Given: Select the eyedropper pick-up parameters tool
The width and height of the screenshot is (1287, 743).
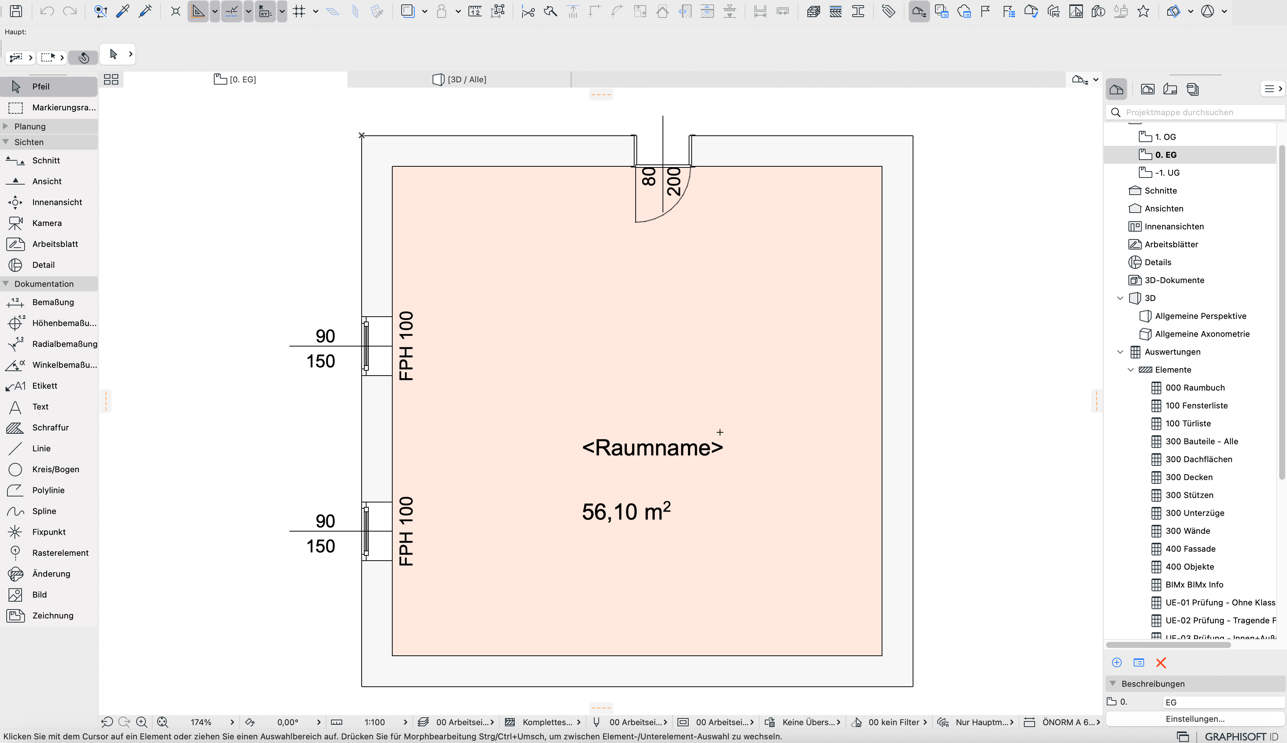Looking at the screenshot, I should pyautogui.click(x=123, y=12).
